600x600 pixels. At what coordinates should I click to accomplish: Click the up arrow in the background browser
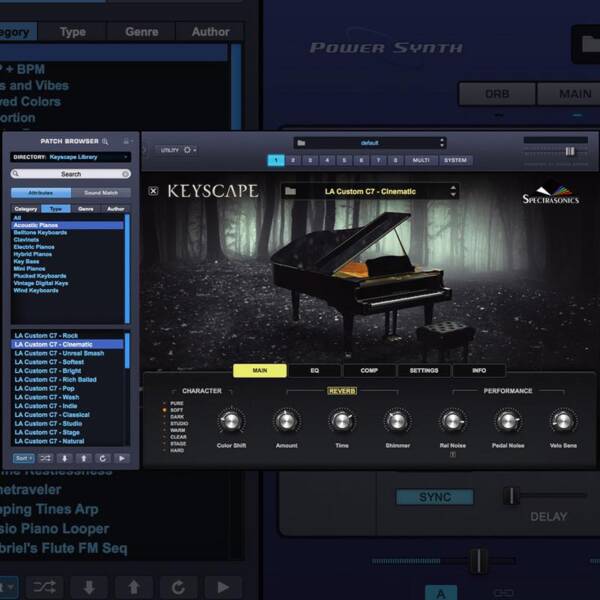[x=134, y=587]
